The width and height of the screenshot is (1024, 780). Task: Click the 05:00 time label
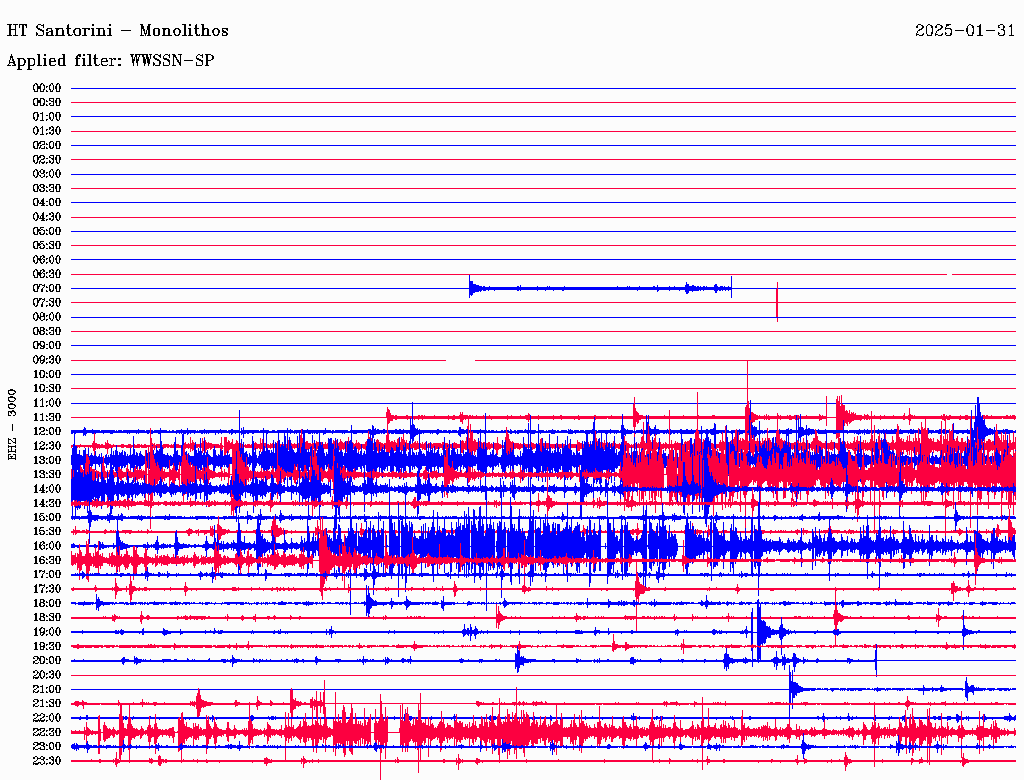point(47,231)
